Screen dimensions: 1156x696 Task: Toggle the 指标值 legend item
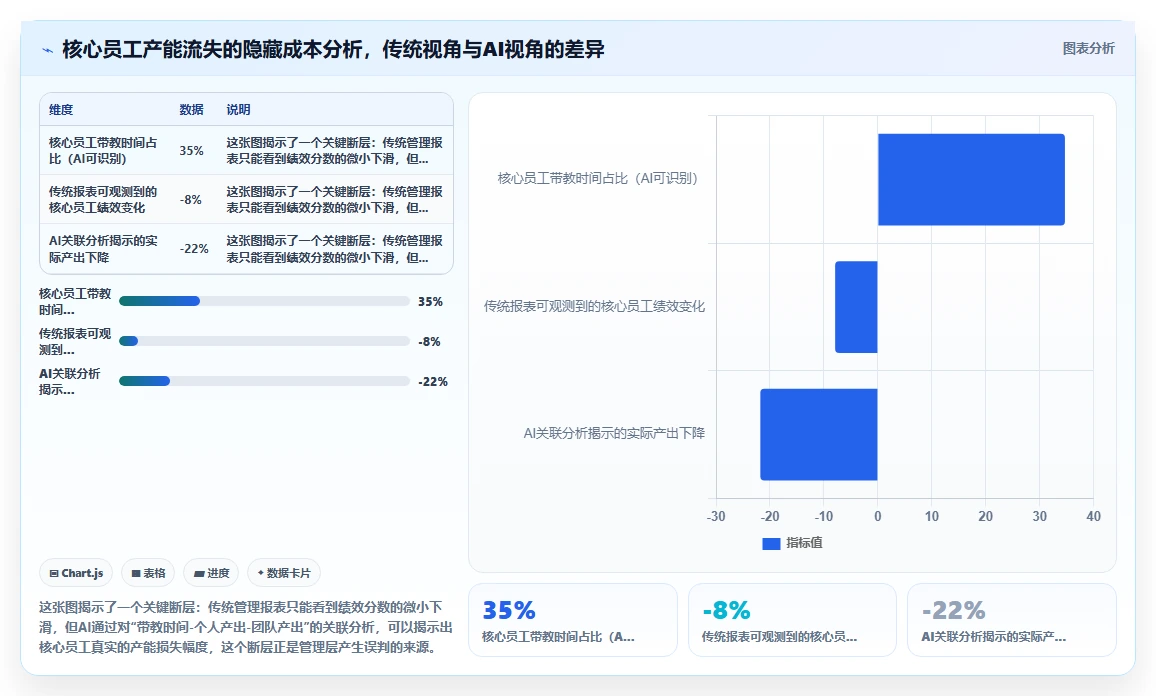[793, 543]
